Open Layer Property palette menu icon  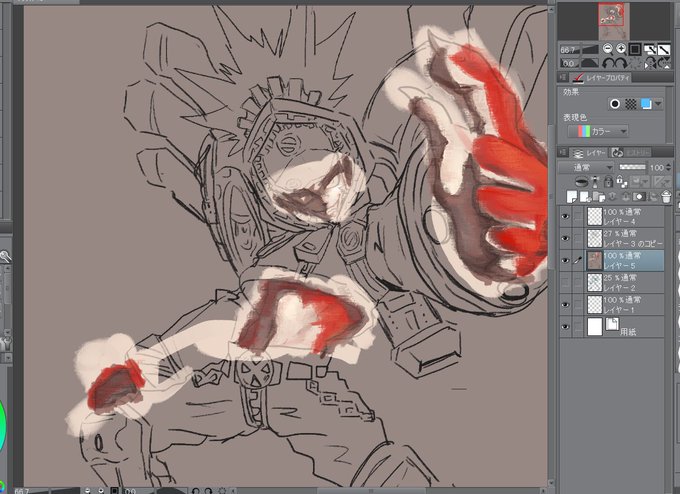click(x=562, y=77)
